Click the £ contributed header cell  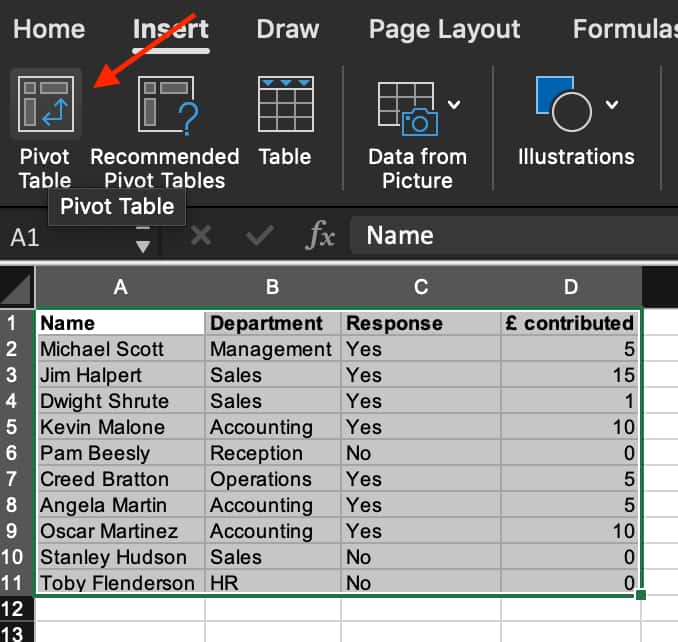pos(570,323)
